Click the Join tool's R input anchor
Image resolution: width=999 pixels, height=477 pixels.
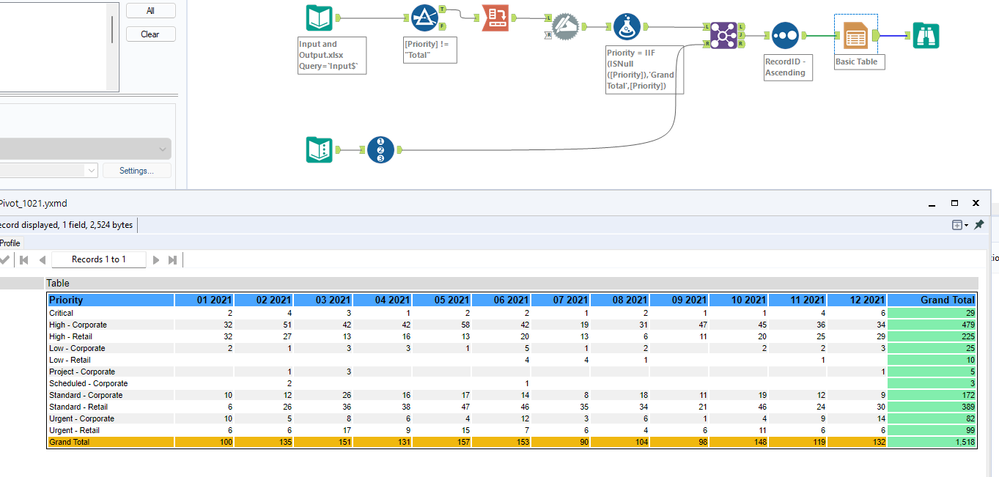(x=707, y=44)
